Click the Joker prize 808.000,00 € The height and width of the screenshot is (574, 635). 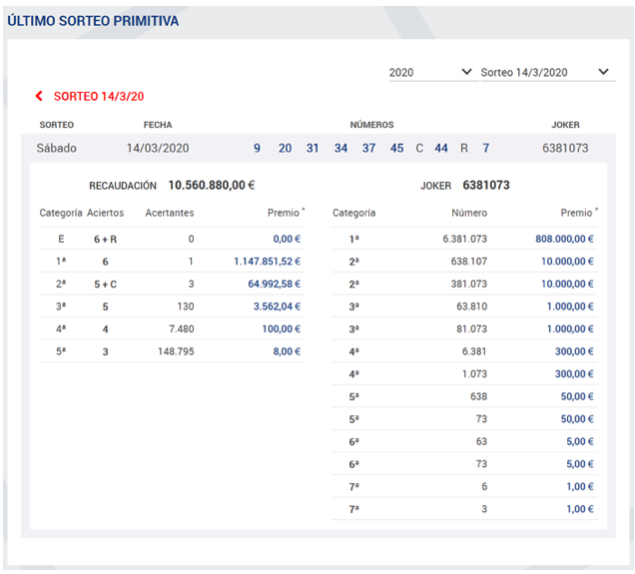point(565,239)
